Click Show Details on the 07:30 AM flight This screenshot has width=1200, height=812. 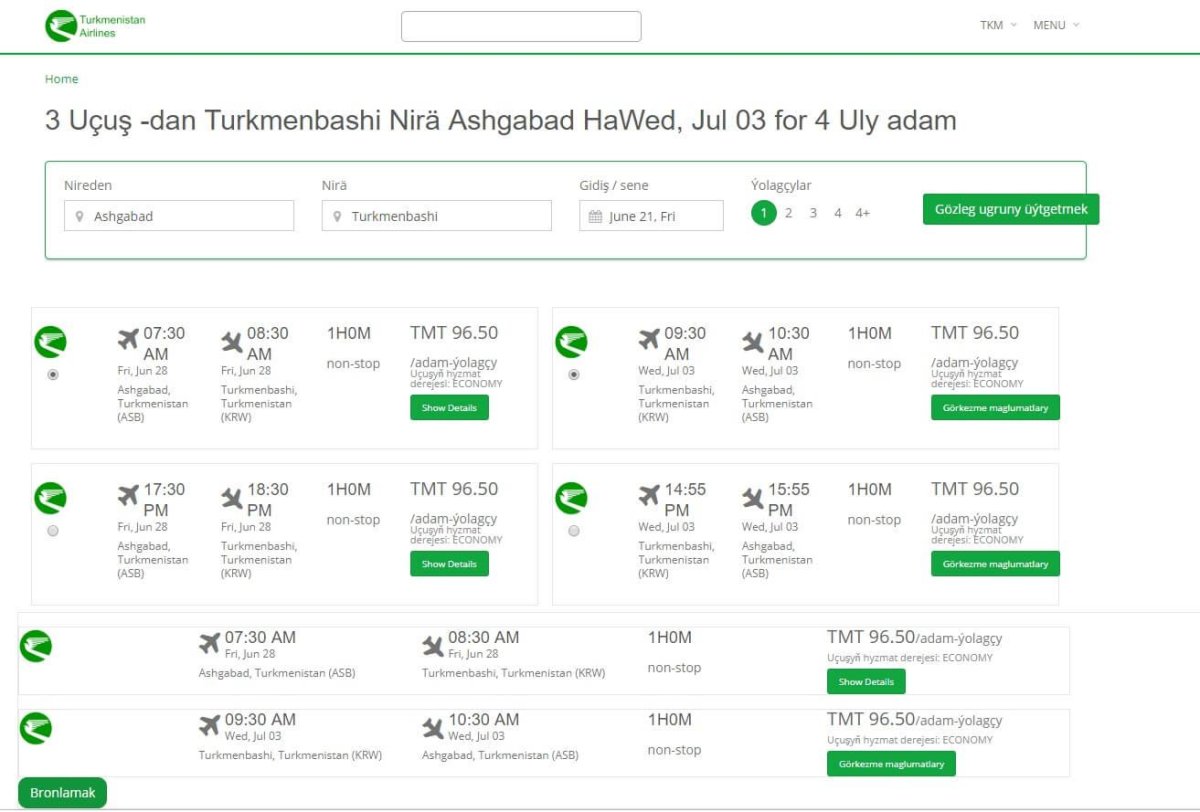(449, 407)
